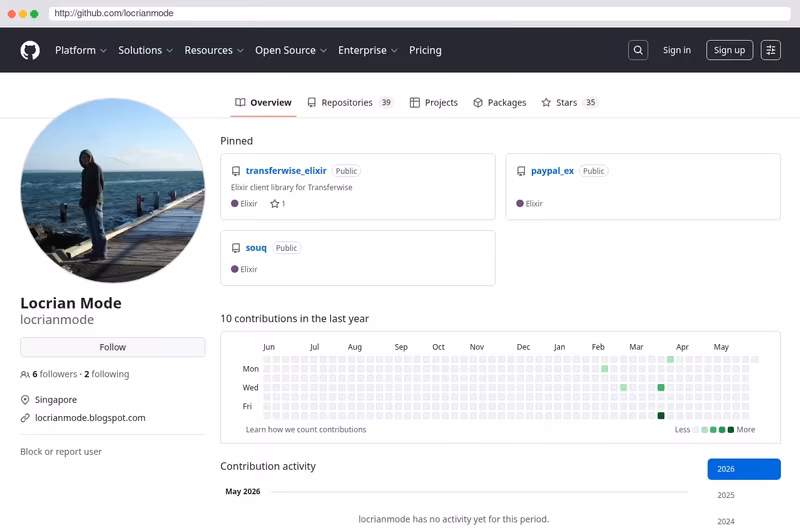800x528 pixels.
Task: Click the blog link chain icon
Action: pos(25,418)
